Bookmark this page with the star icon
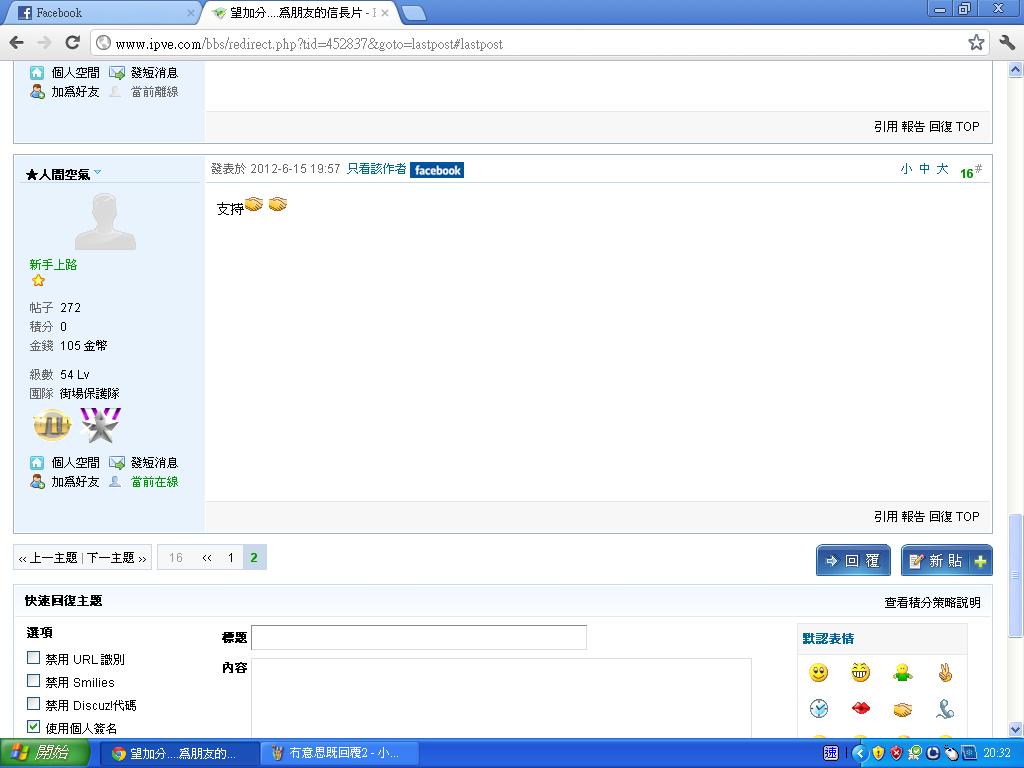Screen dimensions: 1024x768 (x=976, y=43)
